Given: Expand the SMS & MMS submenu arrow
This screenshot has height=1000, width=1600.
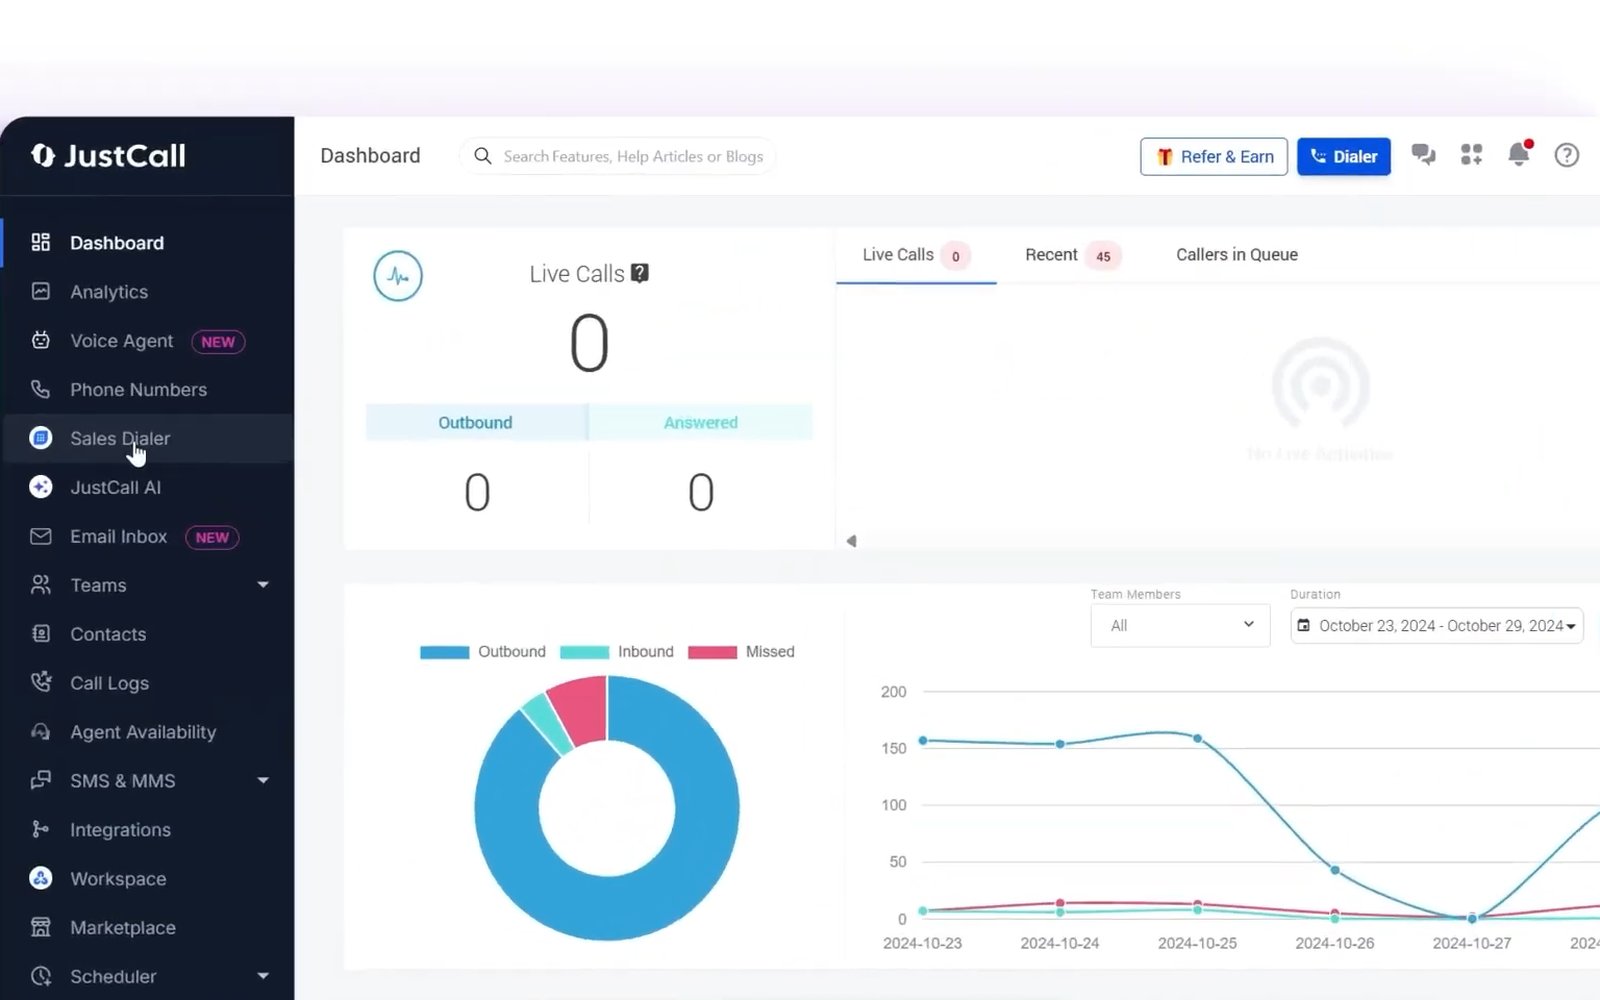Looking at the screenshot, I should point(263,780).
